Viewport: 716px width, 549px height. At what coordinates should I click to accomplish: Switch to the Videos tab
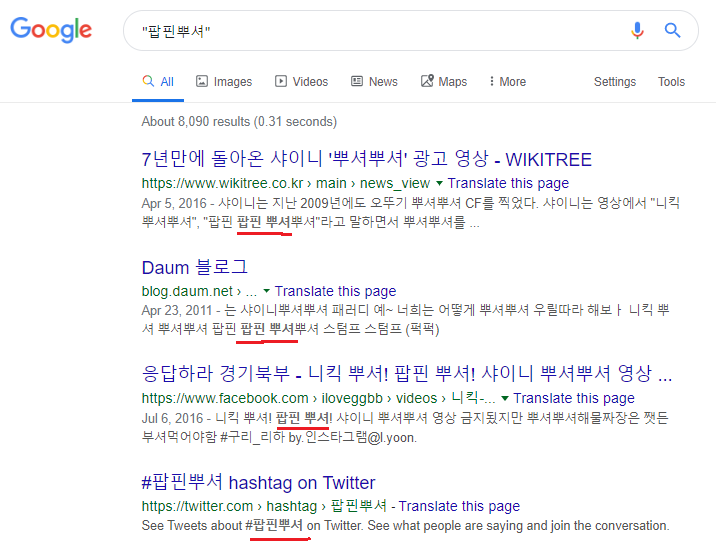[x=301, y=82]
